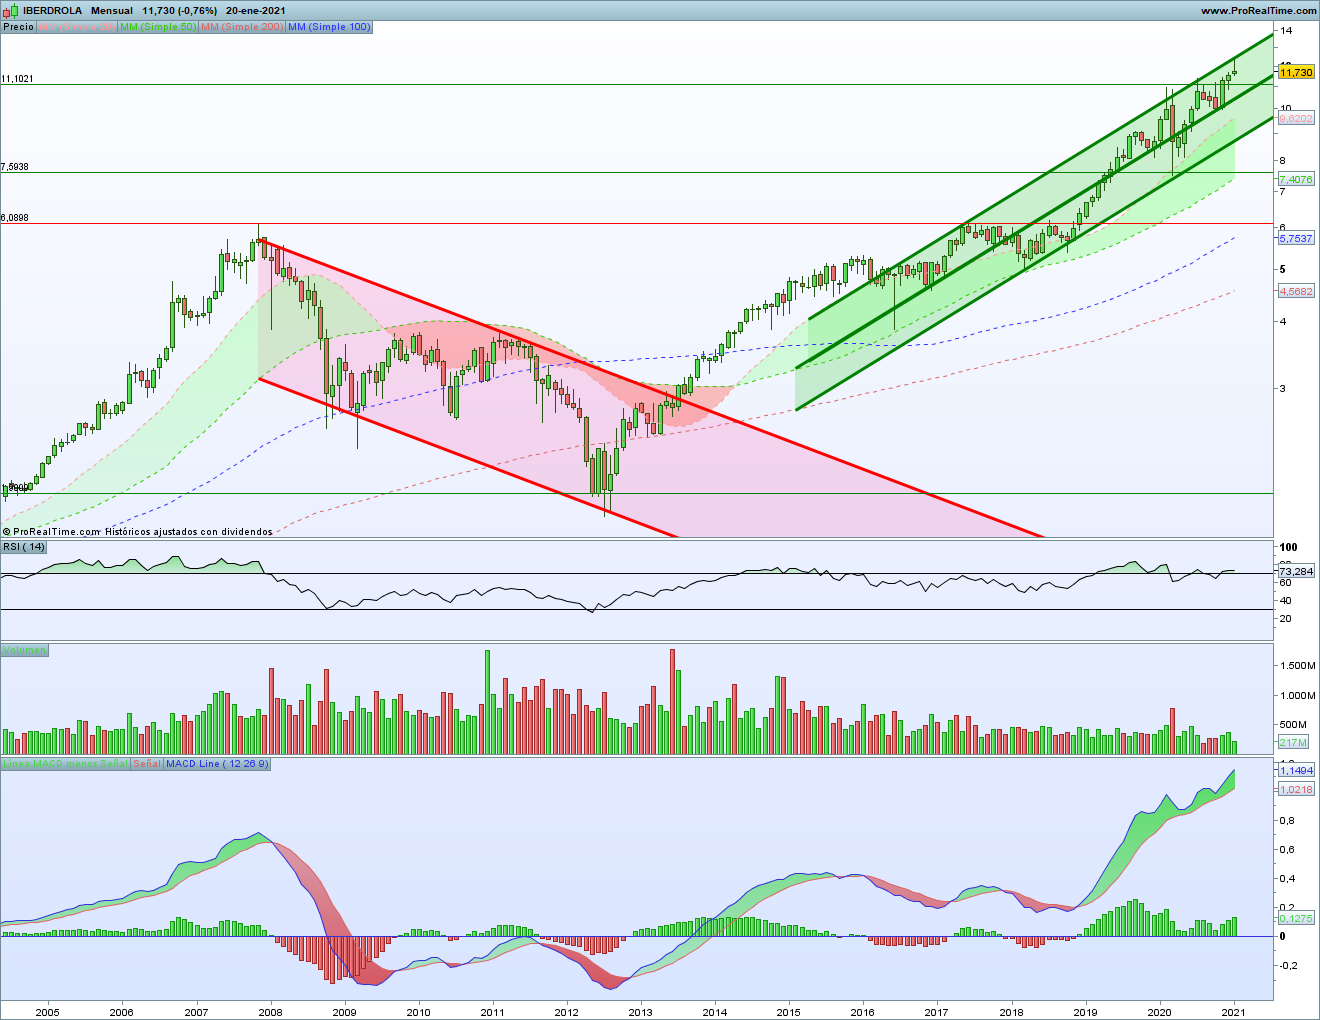1320x1020 pixels.
Task: Toggle the MM (Simple 50) indicator label
Action: click(x=158, y=27)
